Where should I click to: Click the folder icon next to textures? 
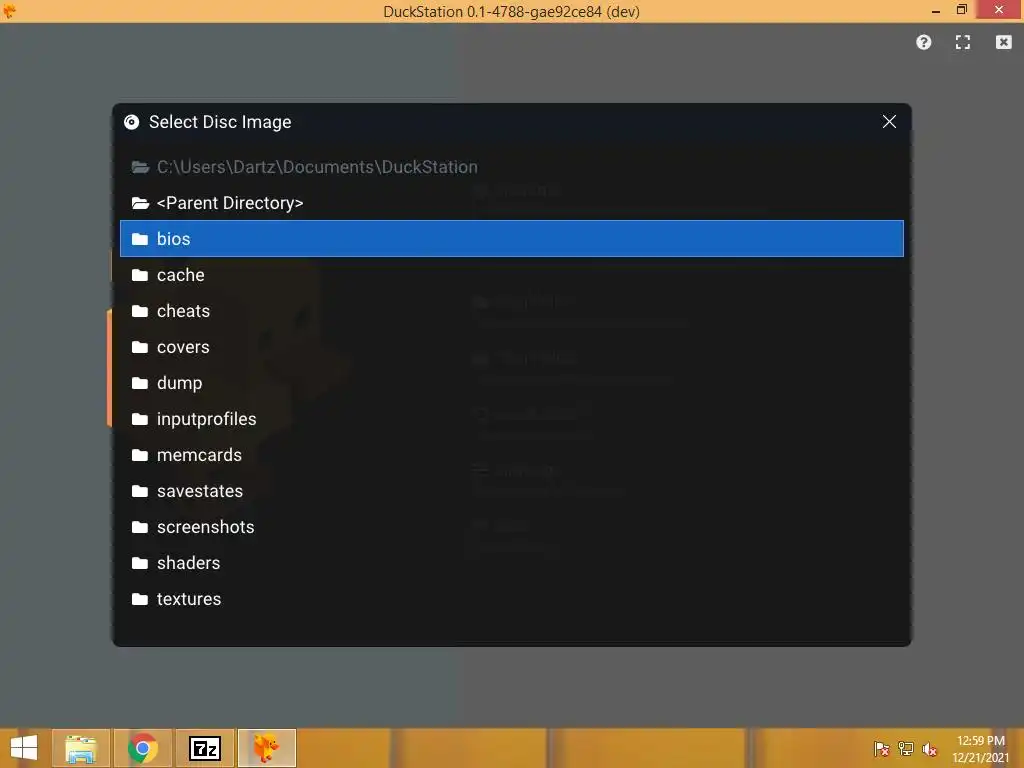pos(140,599)
